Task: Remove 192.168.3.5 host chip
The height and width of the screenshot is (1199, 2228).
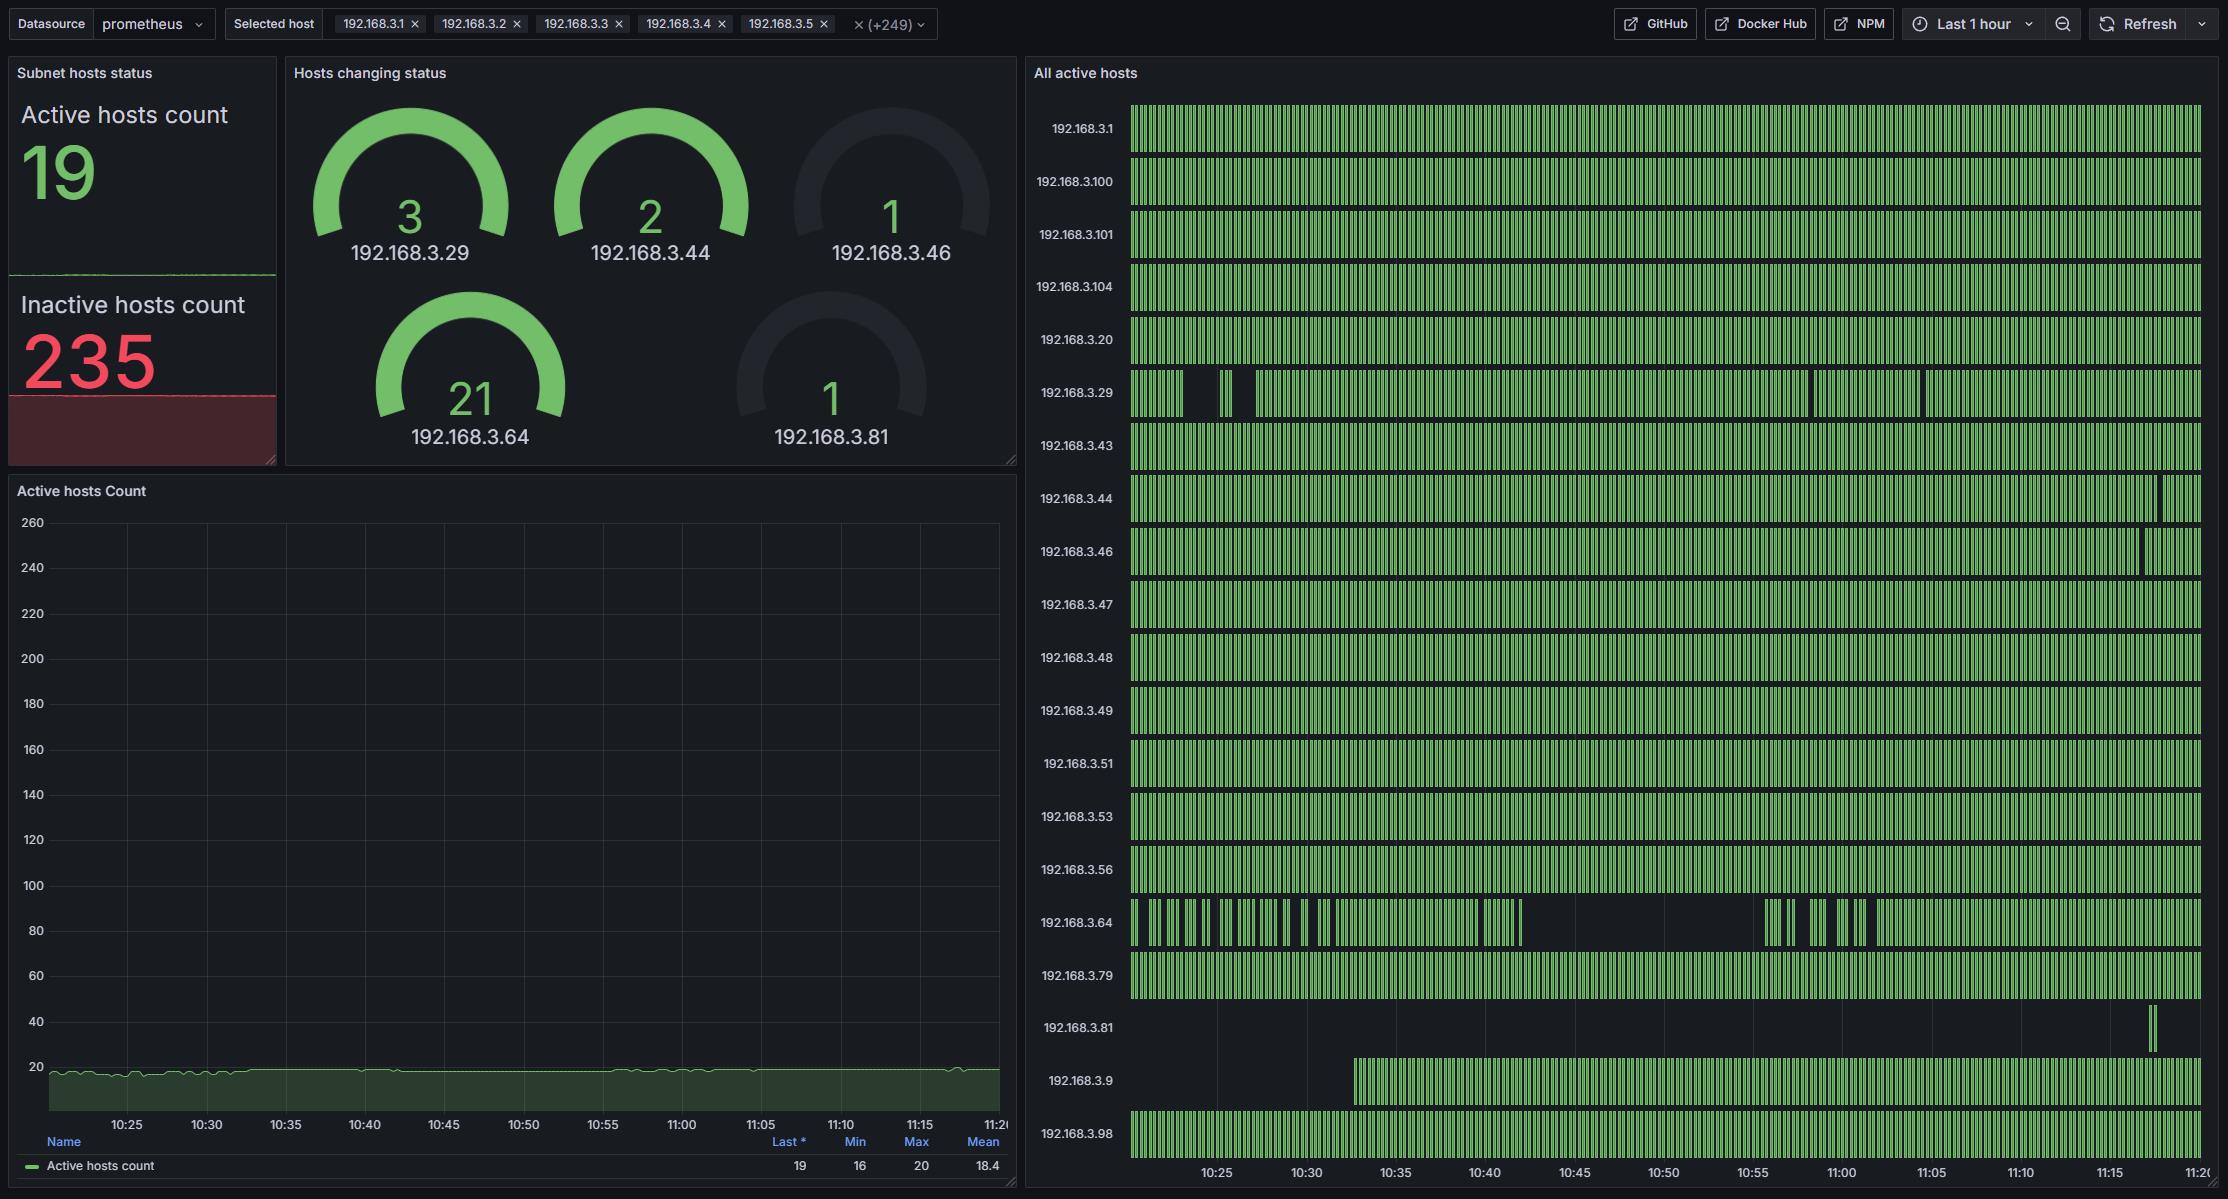Action: coord(824,24)
